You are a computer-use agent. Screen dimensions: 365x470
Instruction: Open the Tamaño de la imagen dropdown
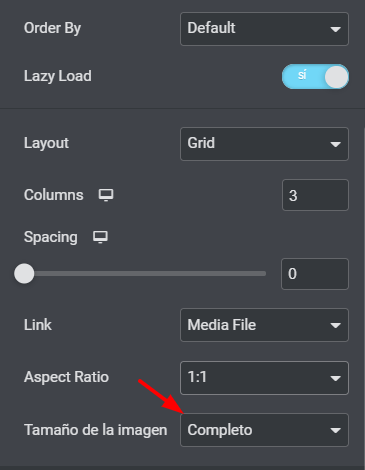264,430
